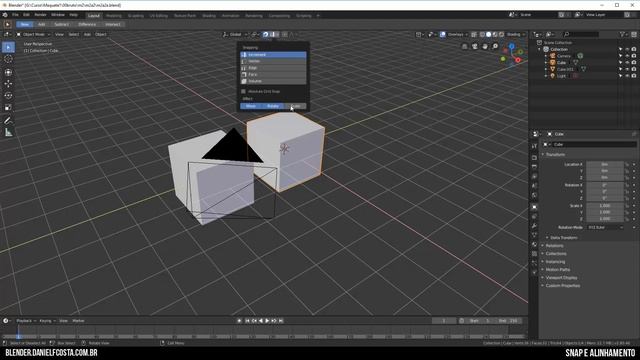This screenshot has width=640, height=360.
Task: Open the Help menu
Action: pyautogui.click(x=73, y=15)
